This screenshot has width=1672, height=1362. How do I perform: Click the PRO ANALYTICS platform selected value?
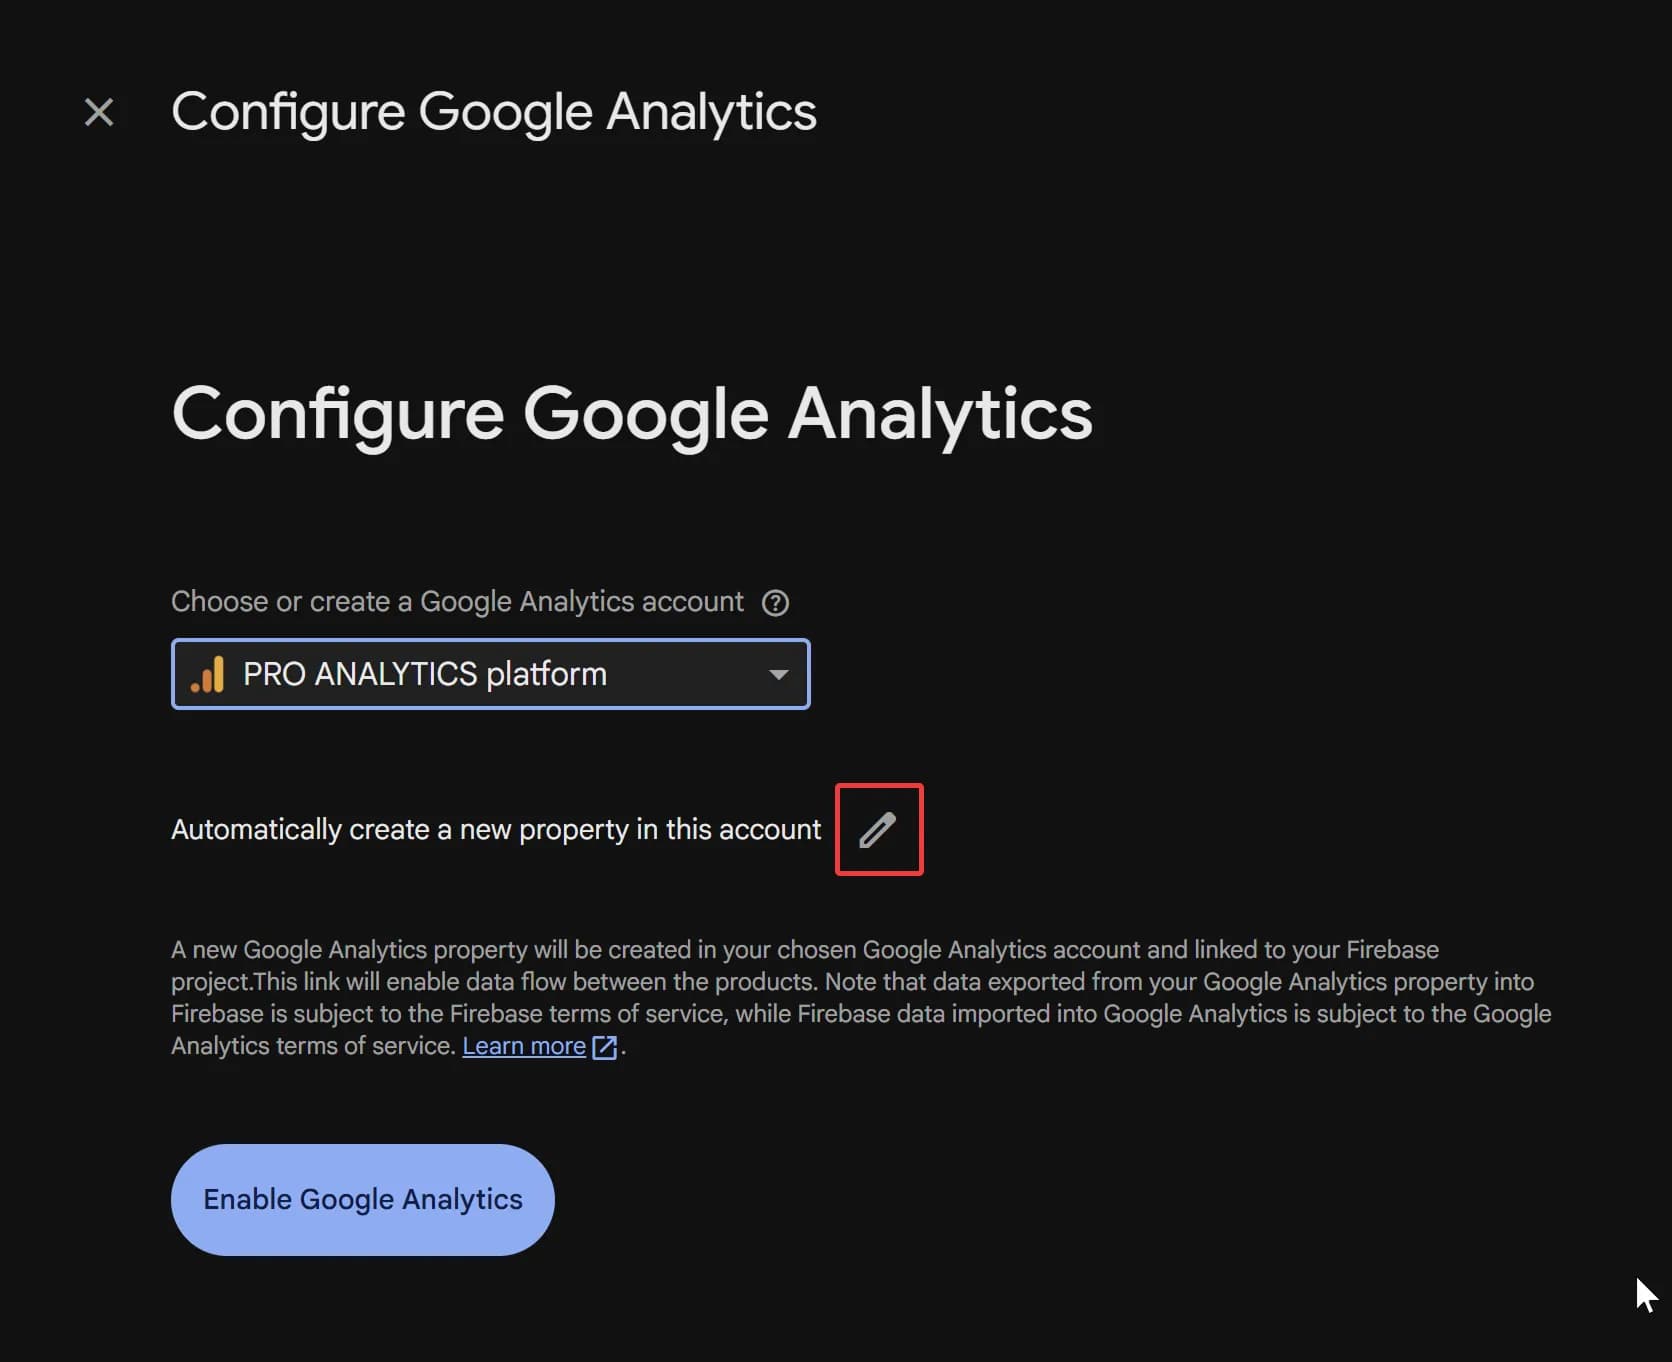424,675
